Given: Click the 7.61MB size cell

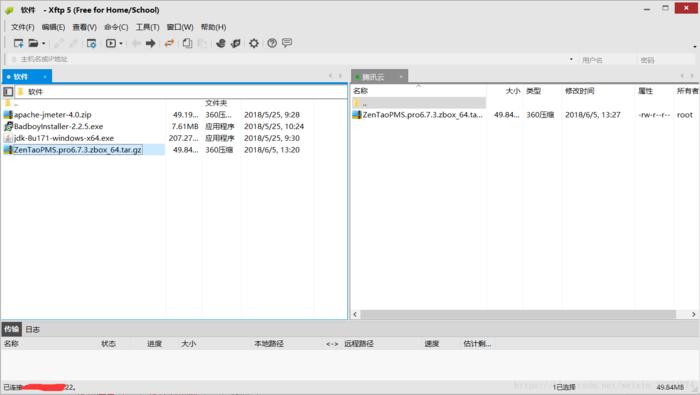Looking at the screenshot, I should click(185, 126).
